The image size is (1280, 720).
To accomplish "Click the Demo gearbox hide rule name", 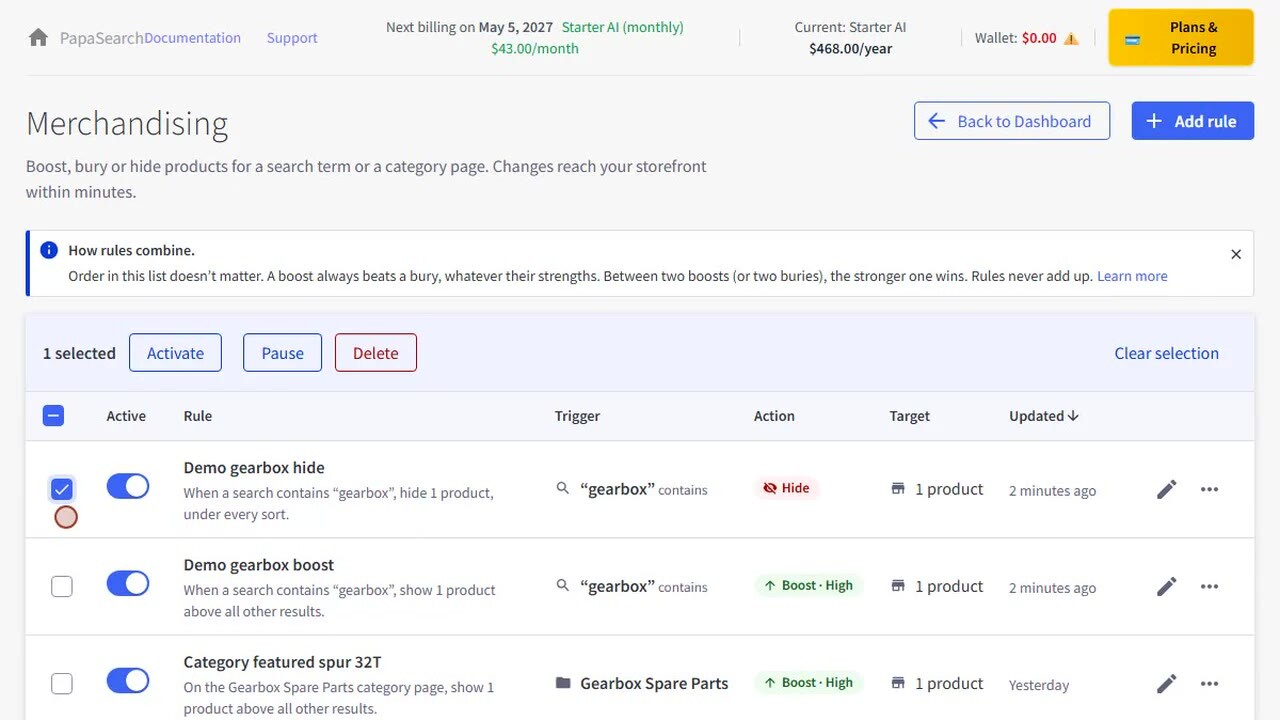I will coord(254,467).
